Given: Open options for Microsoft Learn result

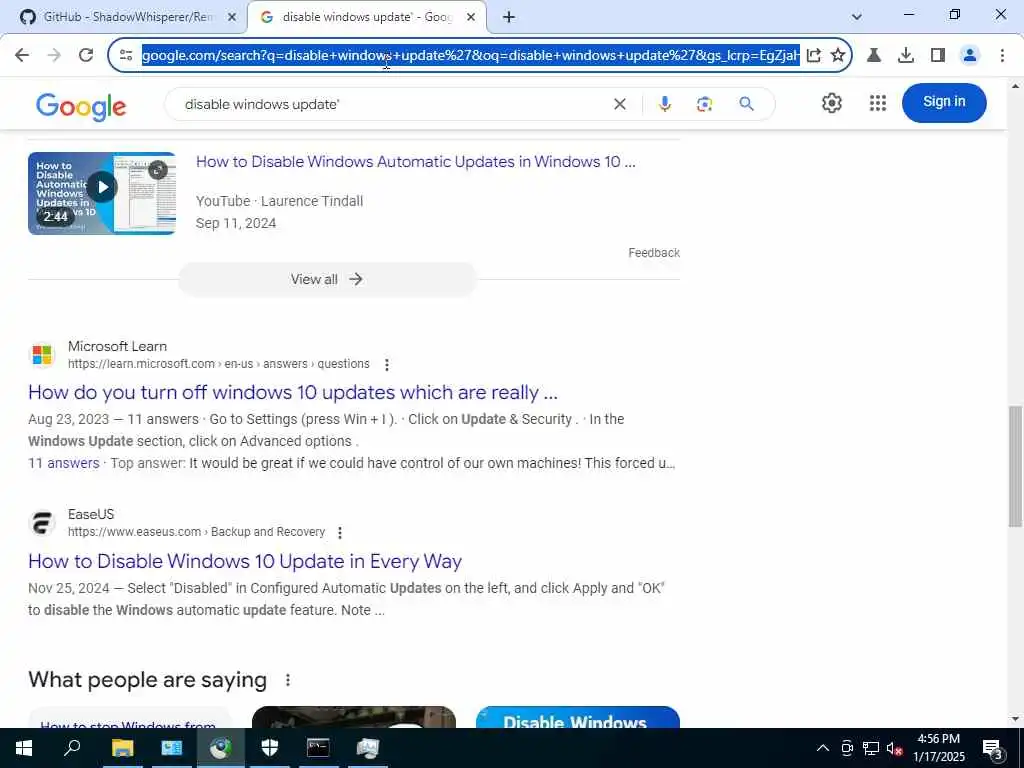Looking at the screenshot, I should click(387, 364).
